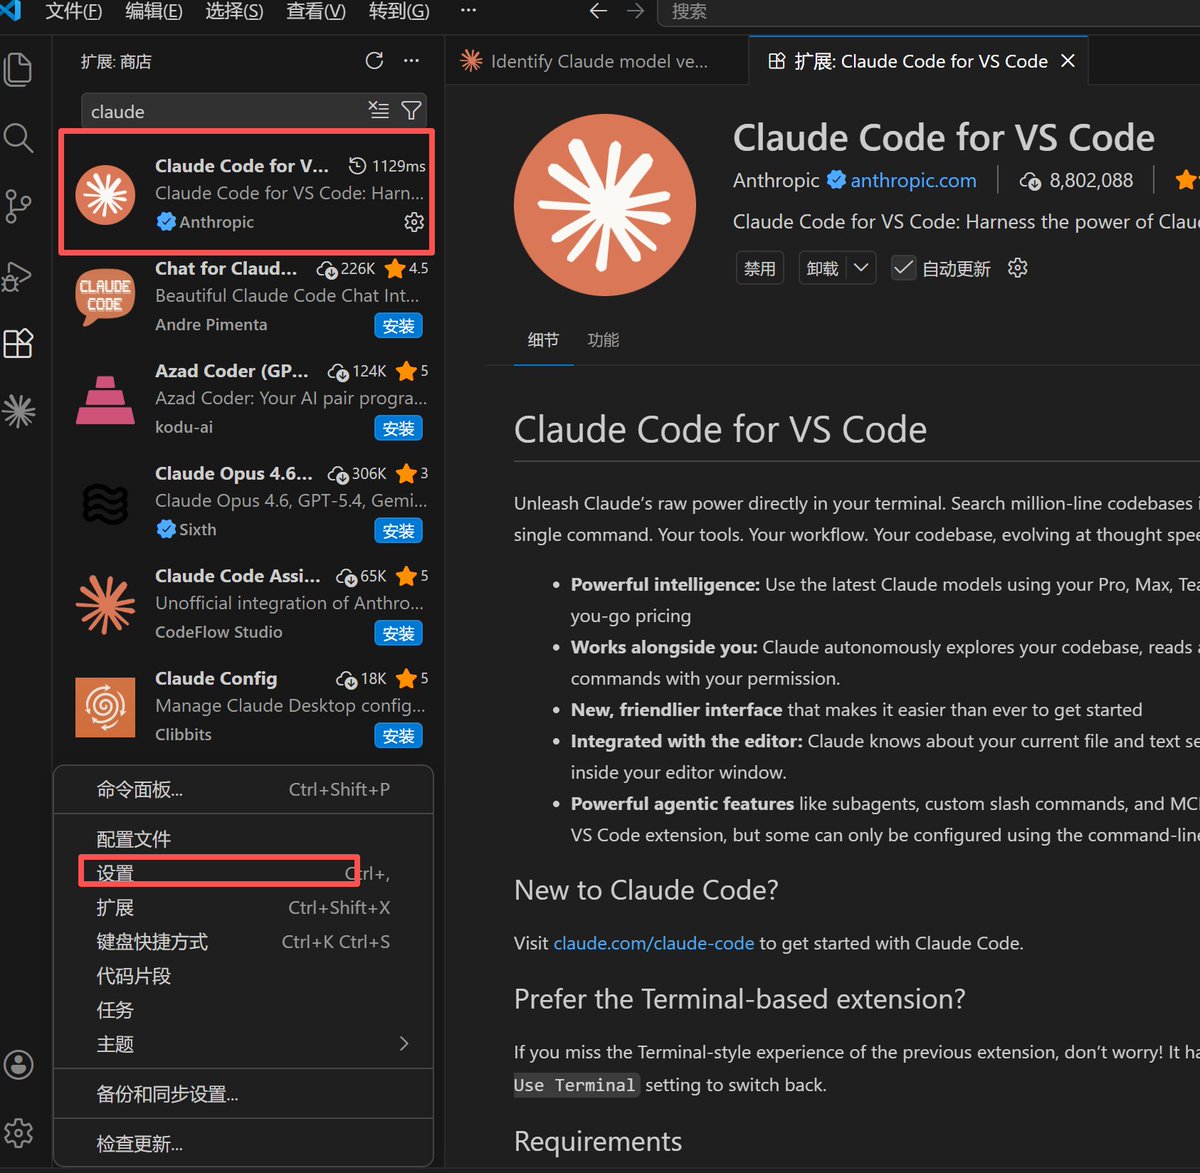Click the 禁用 disable button
Image resolution: width=1200 pixels, height=1173 pixels.
(x=760, y=268)
